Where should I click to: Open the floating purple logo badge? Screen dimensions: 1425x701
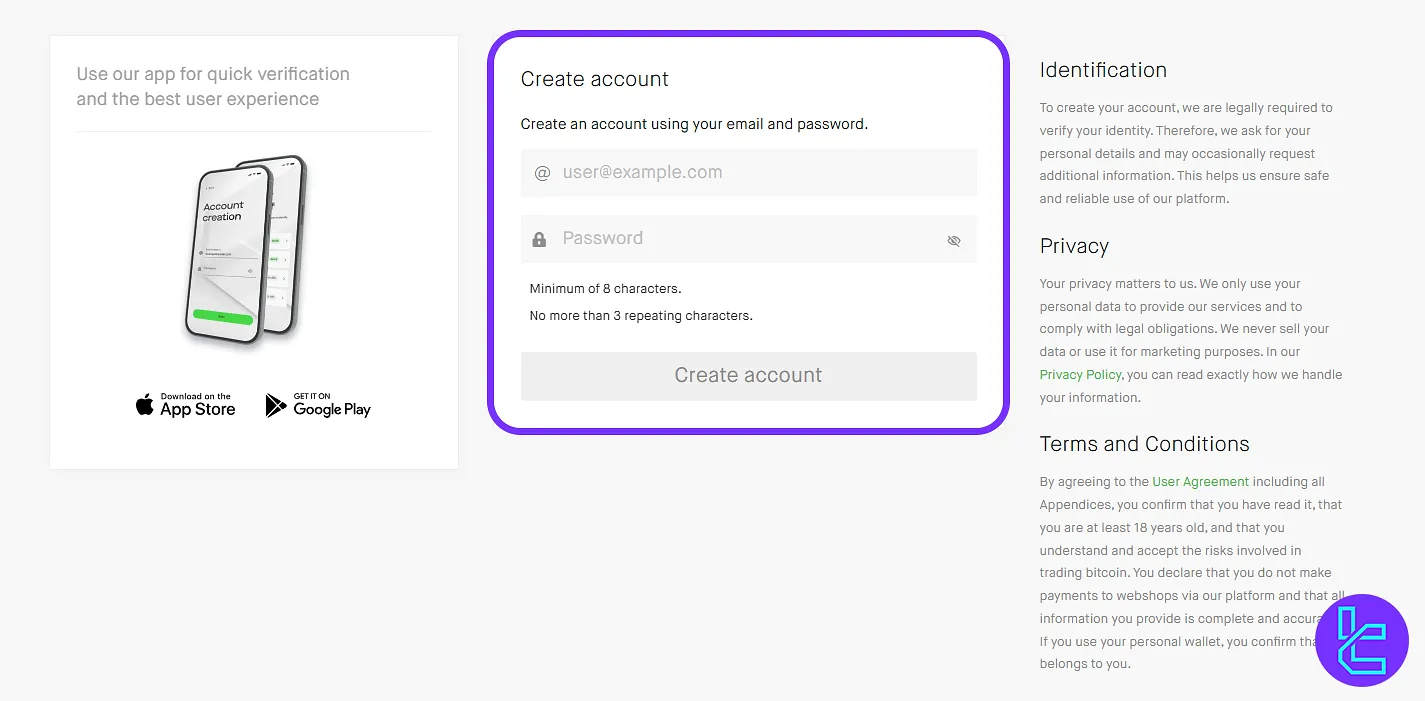[x=1361, y=641]
